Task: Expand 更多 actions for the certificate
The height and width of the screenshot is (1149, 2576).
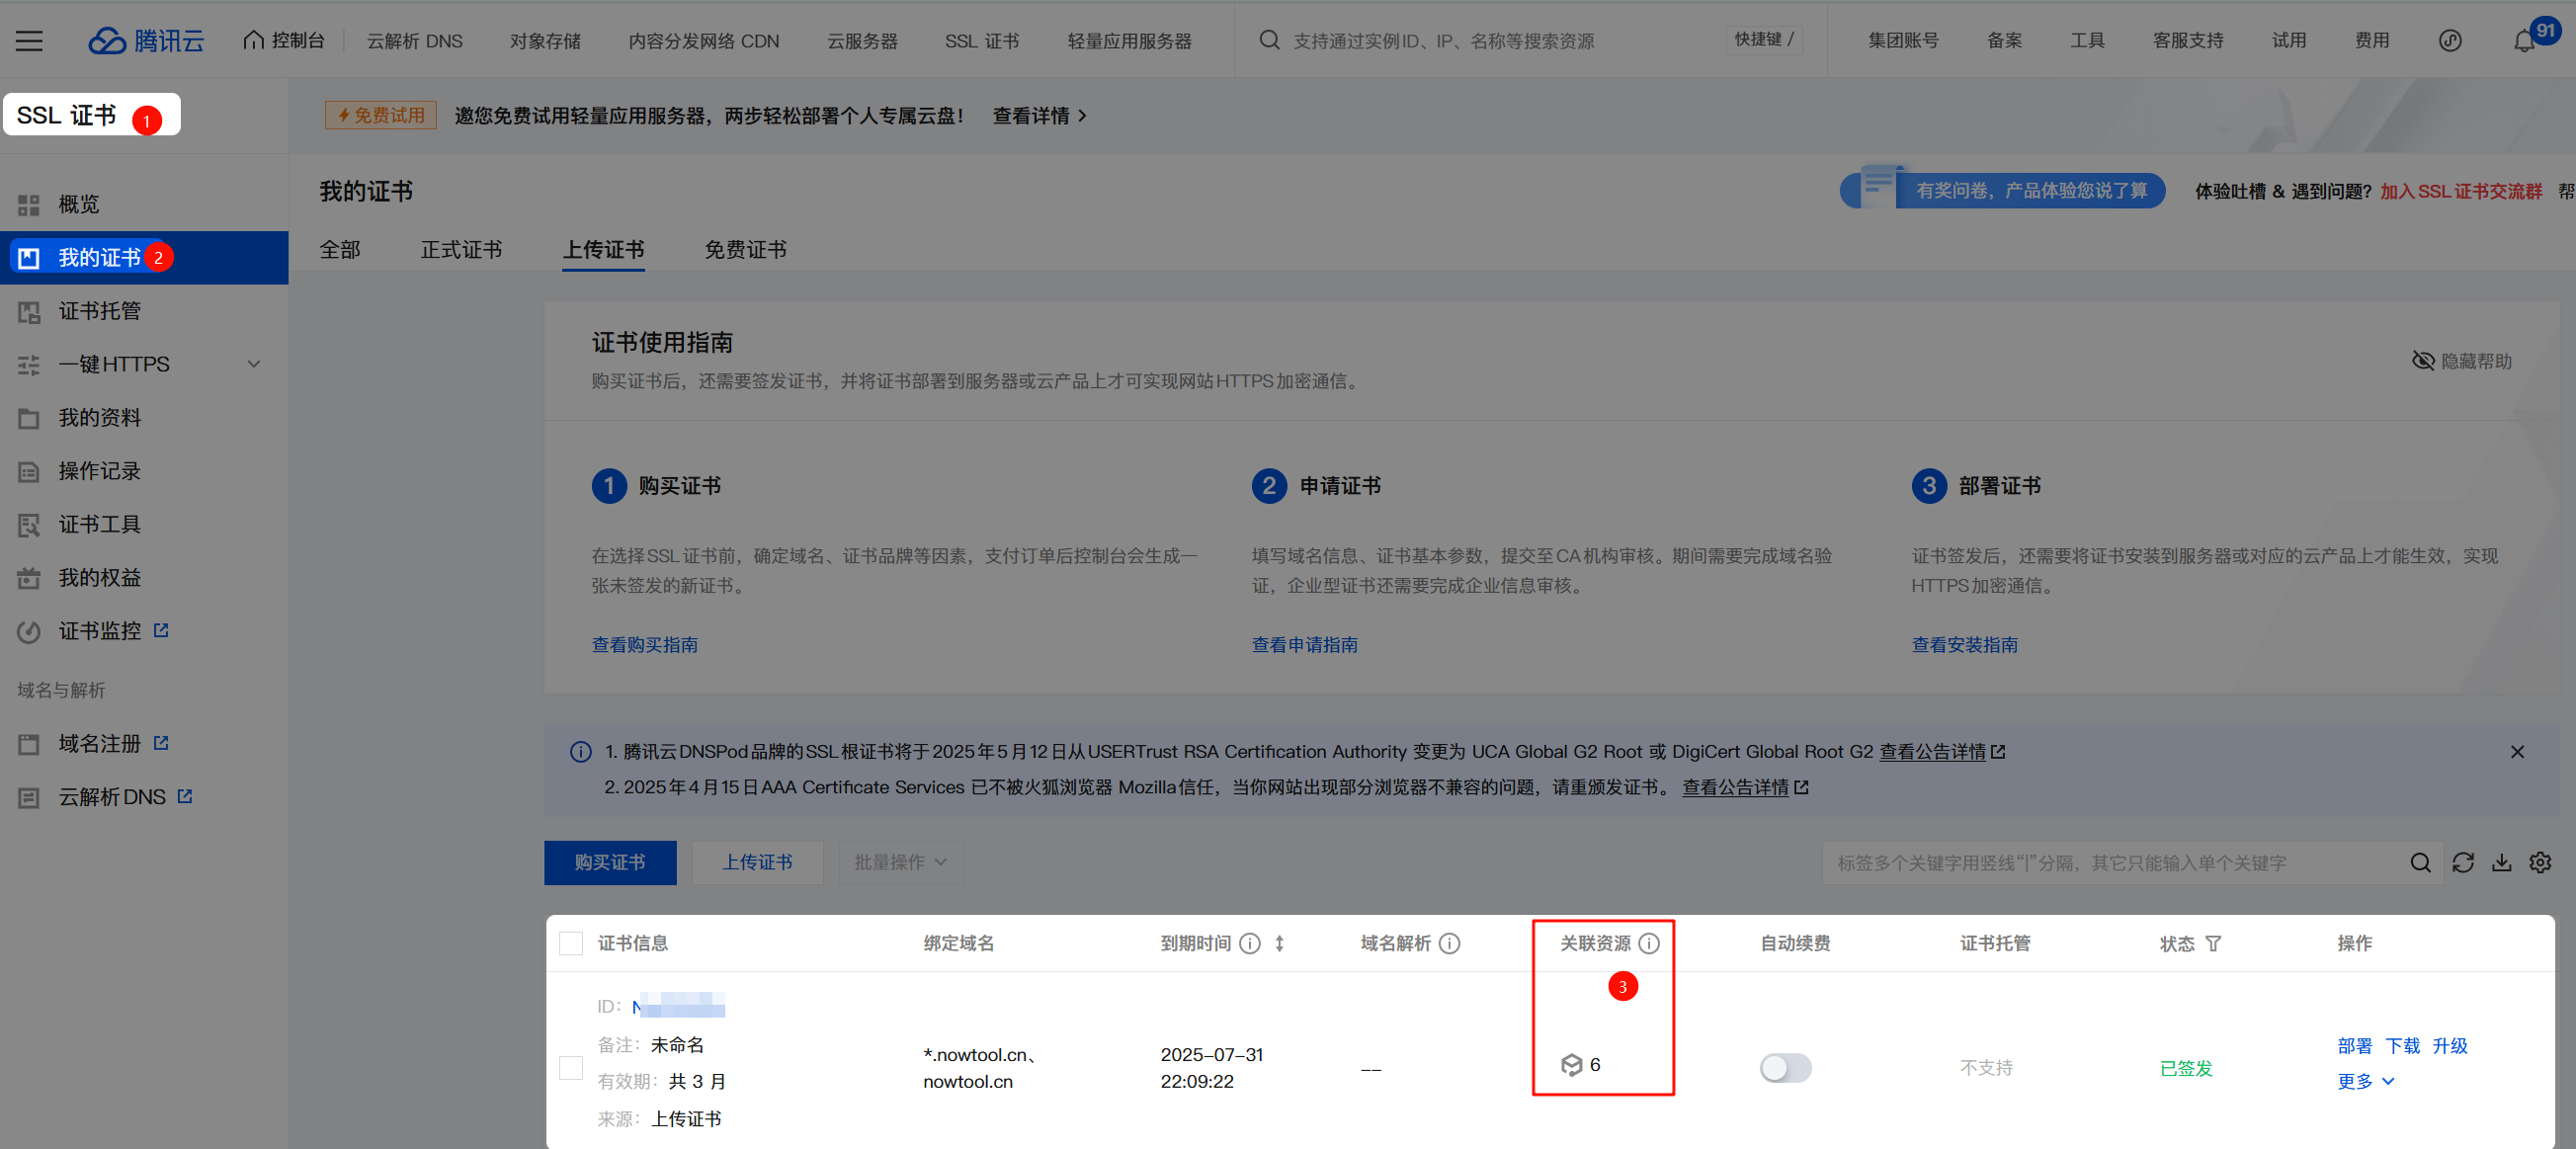Action: click(x=2366, y=1081)
